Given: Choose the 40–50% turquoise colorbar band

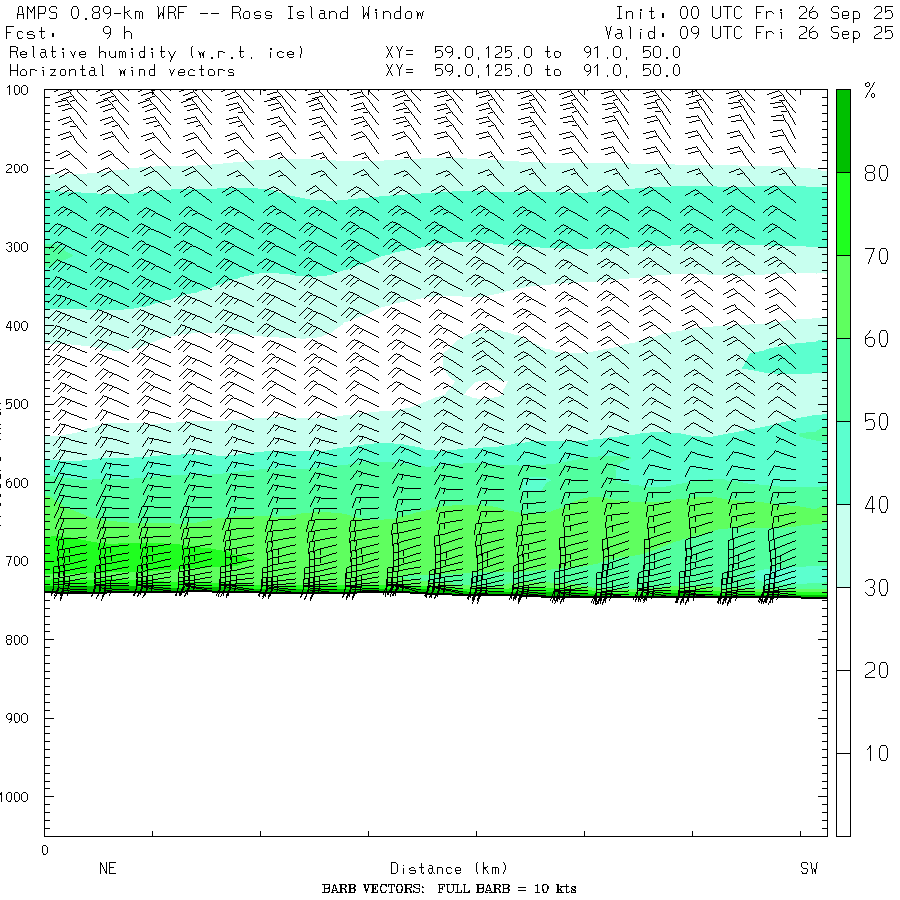Looking at the screenshot, I should pos(843,462).
